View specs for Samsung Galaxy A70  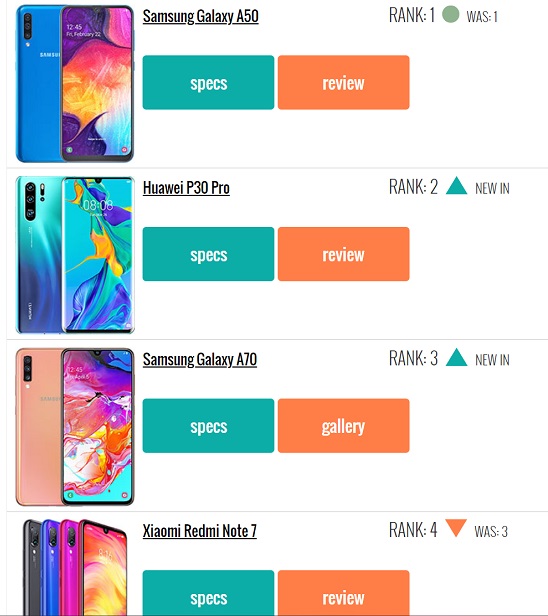(x=208, y=425)
